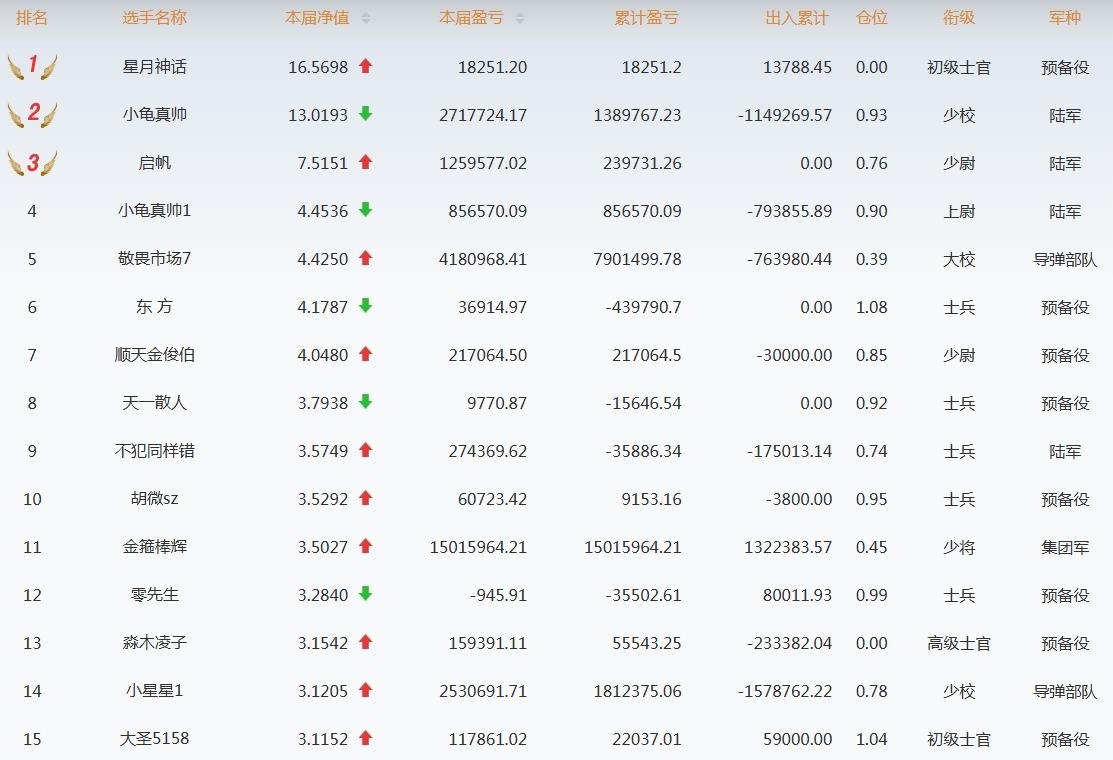Select deposit total -1149269.57

[784, 115]
